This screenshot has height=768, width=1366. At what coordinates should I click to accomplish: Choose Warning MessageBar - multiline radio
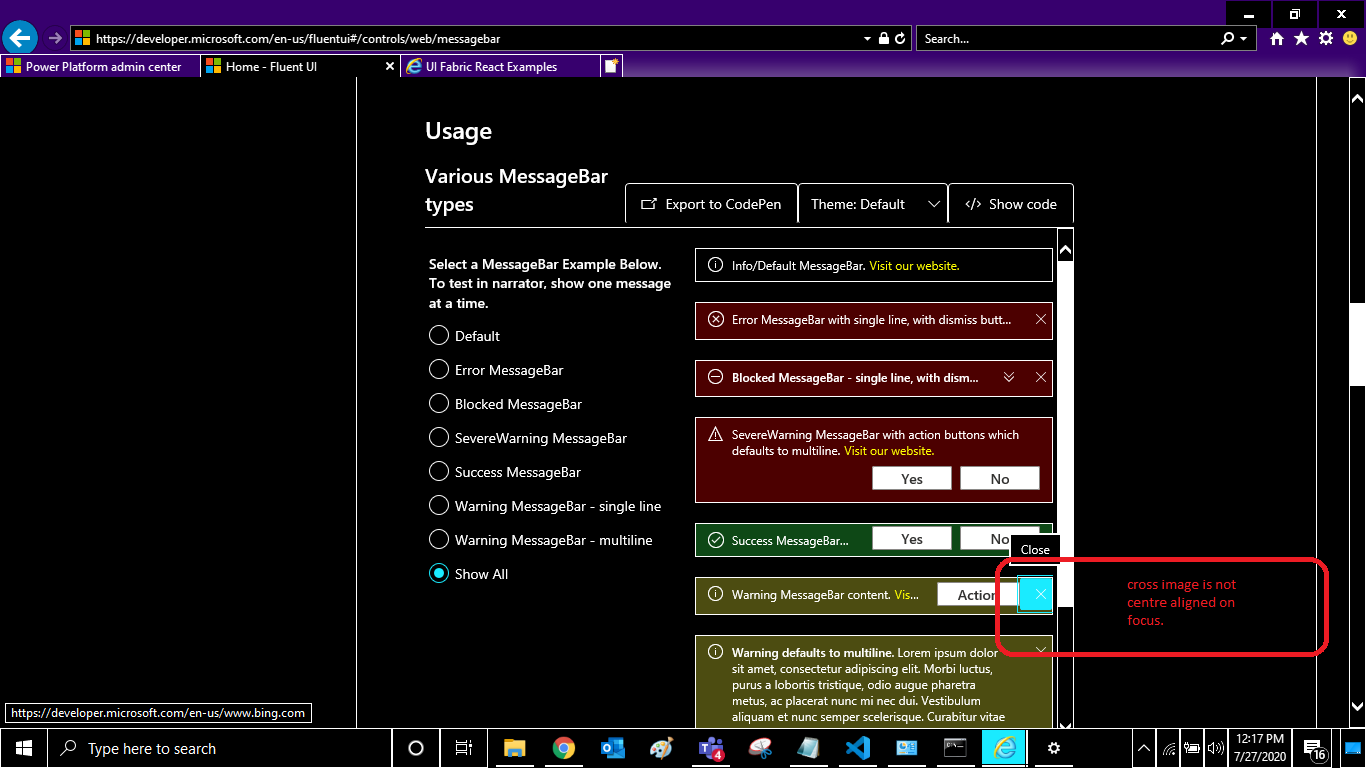tap(438, 539)
